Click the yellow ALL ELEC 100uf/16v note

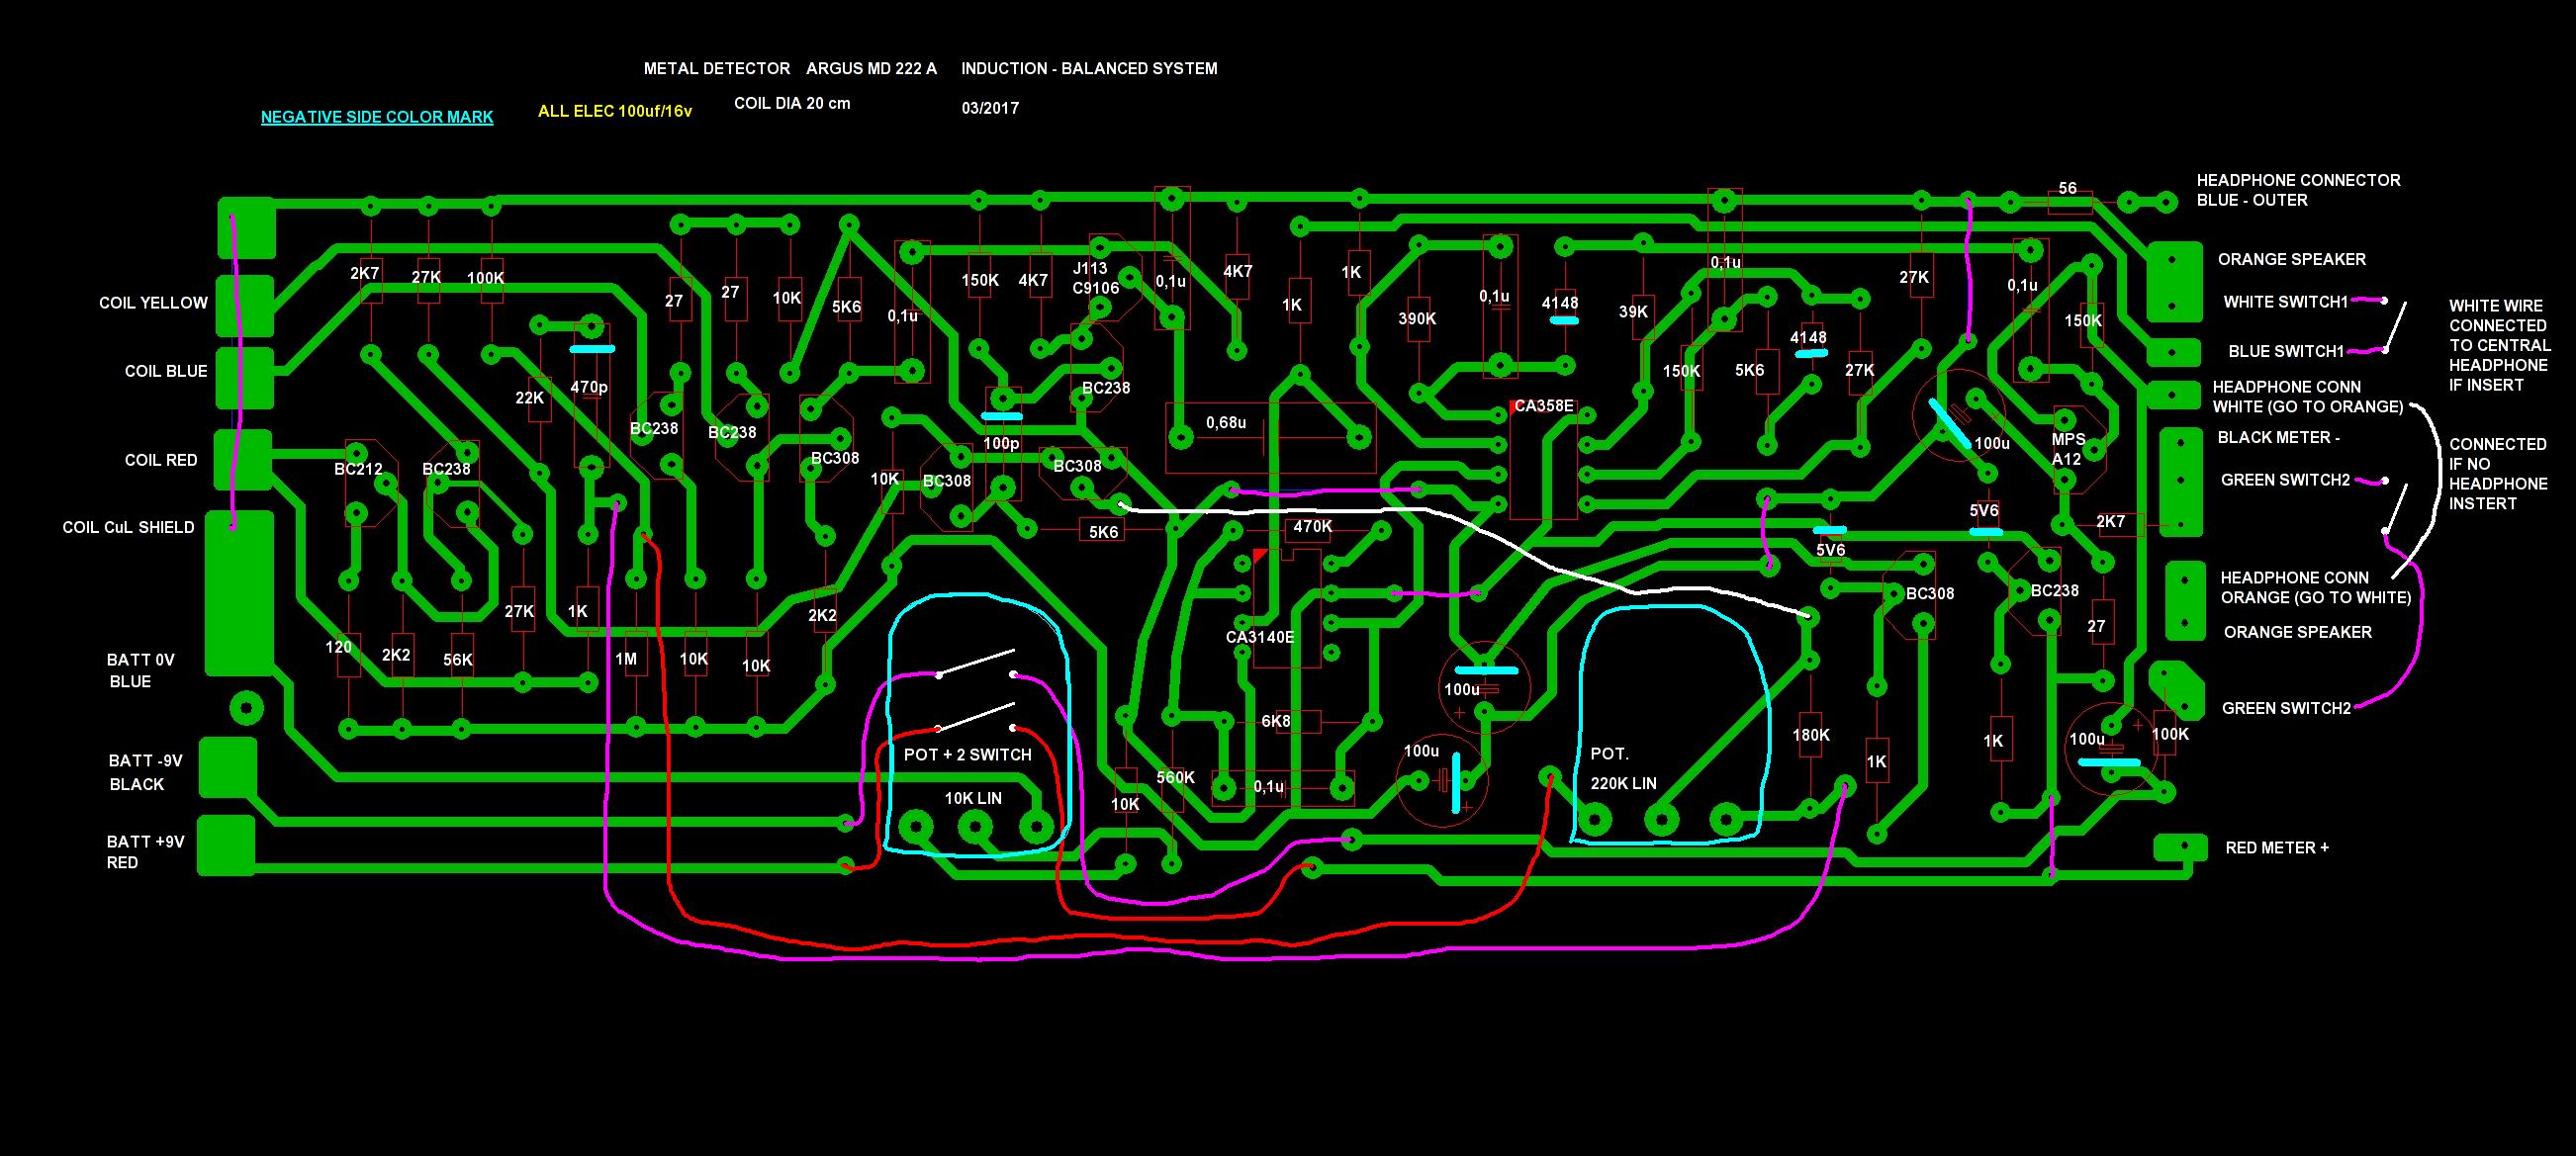coord(614,112)
